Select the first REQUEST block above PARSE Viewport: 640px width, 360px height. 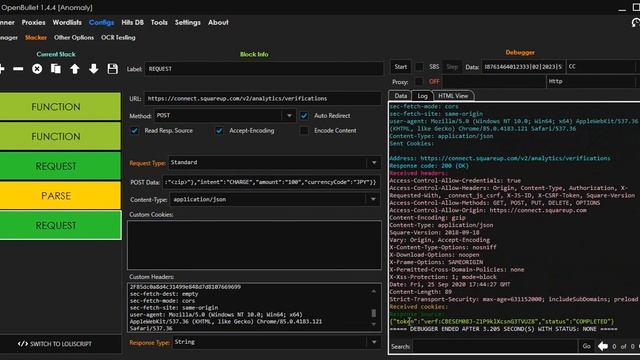point(60,166)
